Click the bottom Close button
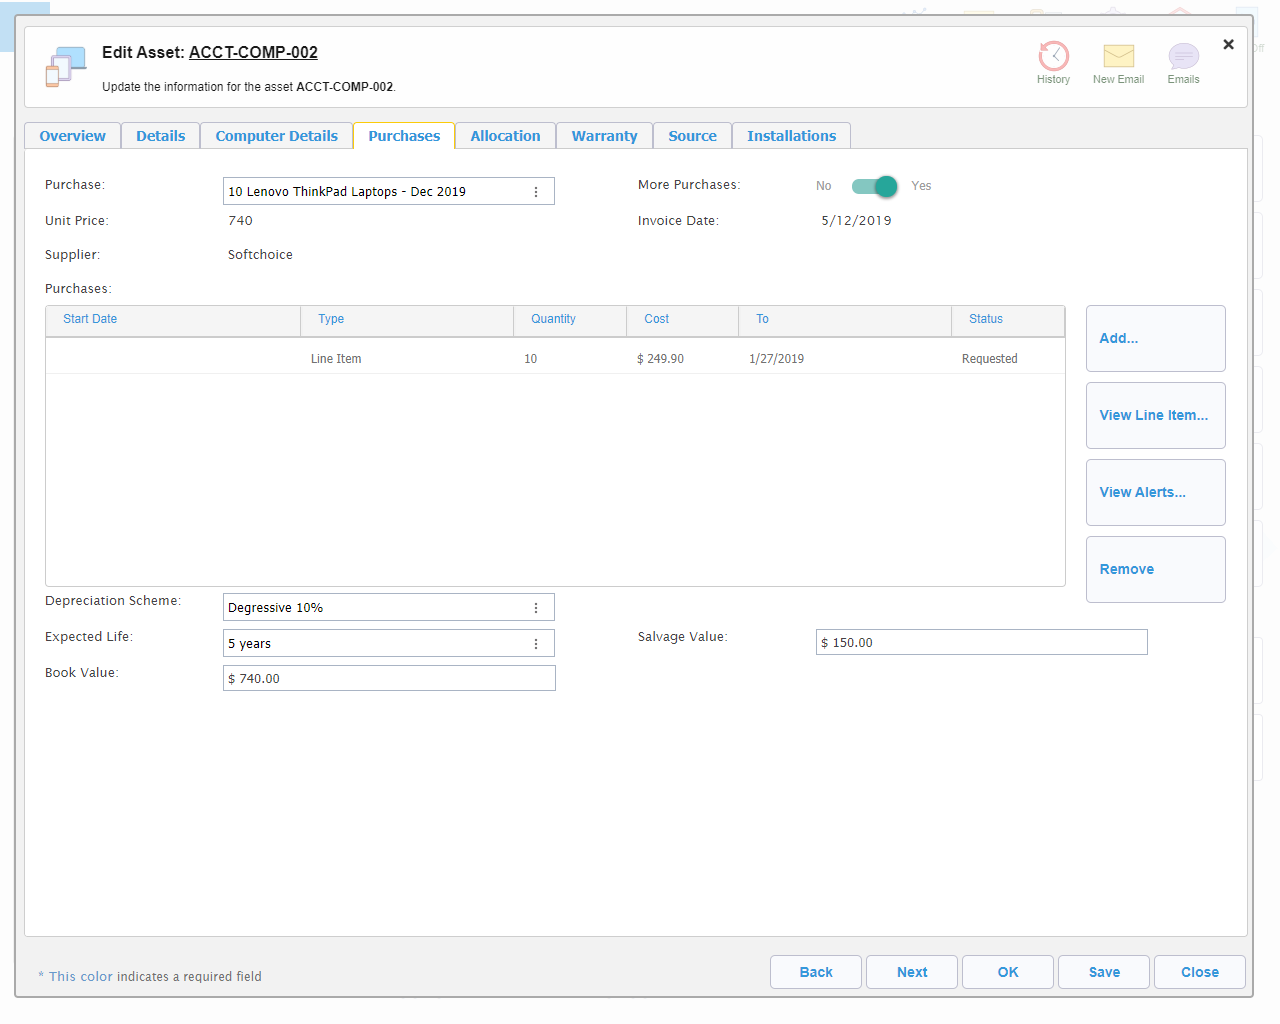The width and height of the screenshot is (1280, 1024). pos(1200,972)
